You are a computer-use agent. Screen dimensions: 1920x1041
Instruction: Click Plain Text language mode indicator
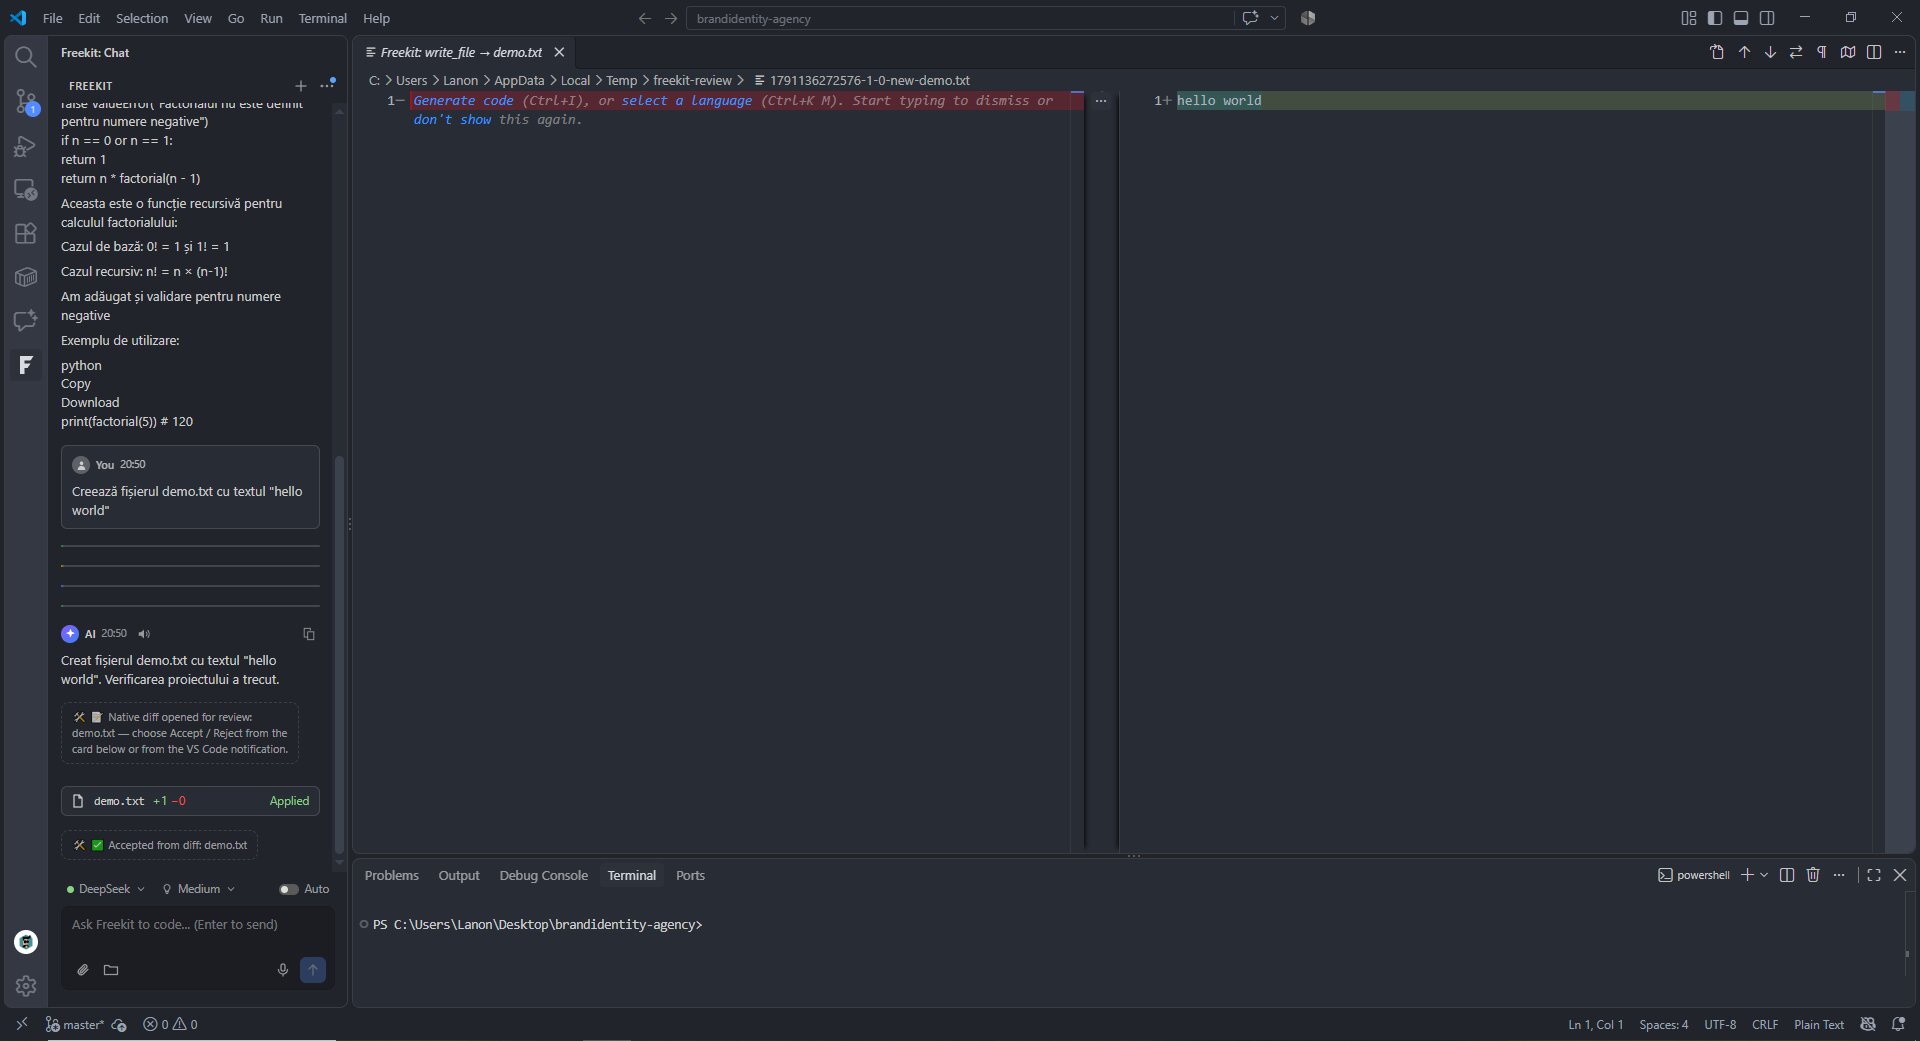(x=1819, y=1024)
